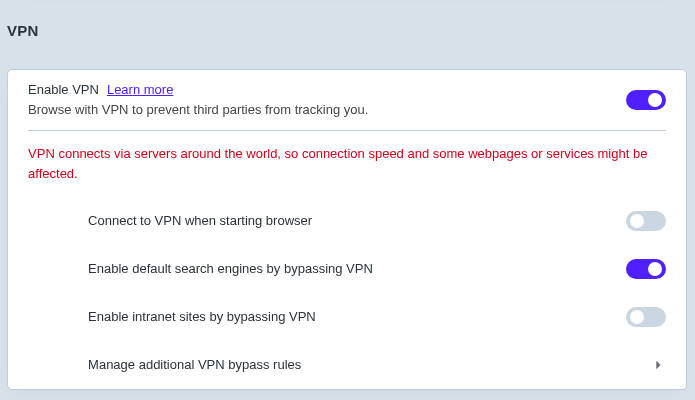Click the divider line below Enable VPN

346,131
